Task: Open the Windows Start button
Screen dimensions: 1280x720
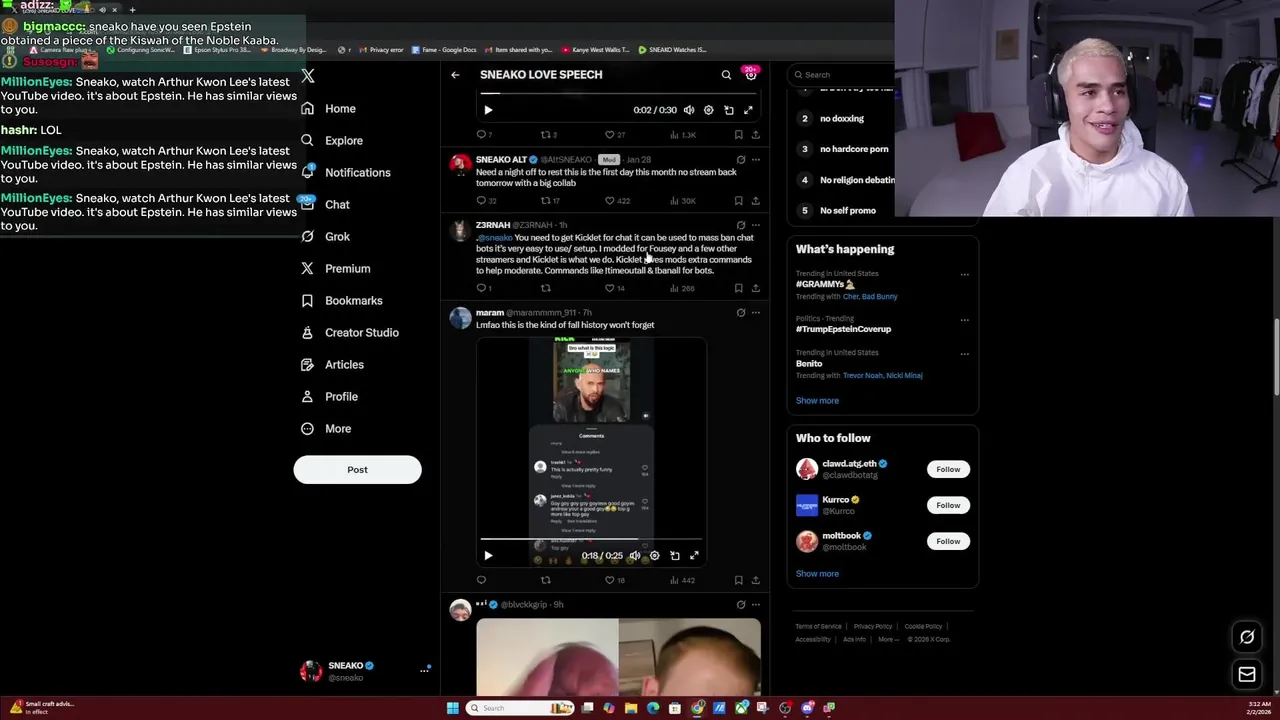Action: coord(452,708)
